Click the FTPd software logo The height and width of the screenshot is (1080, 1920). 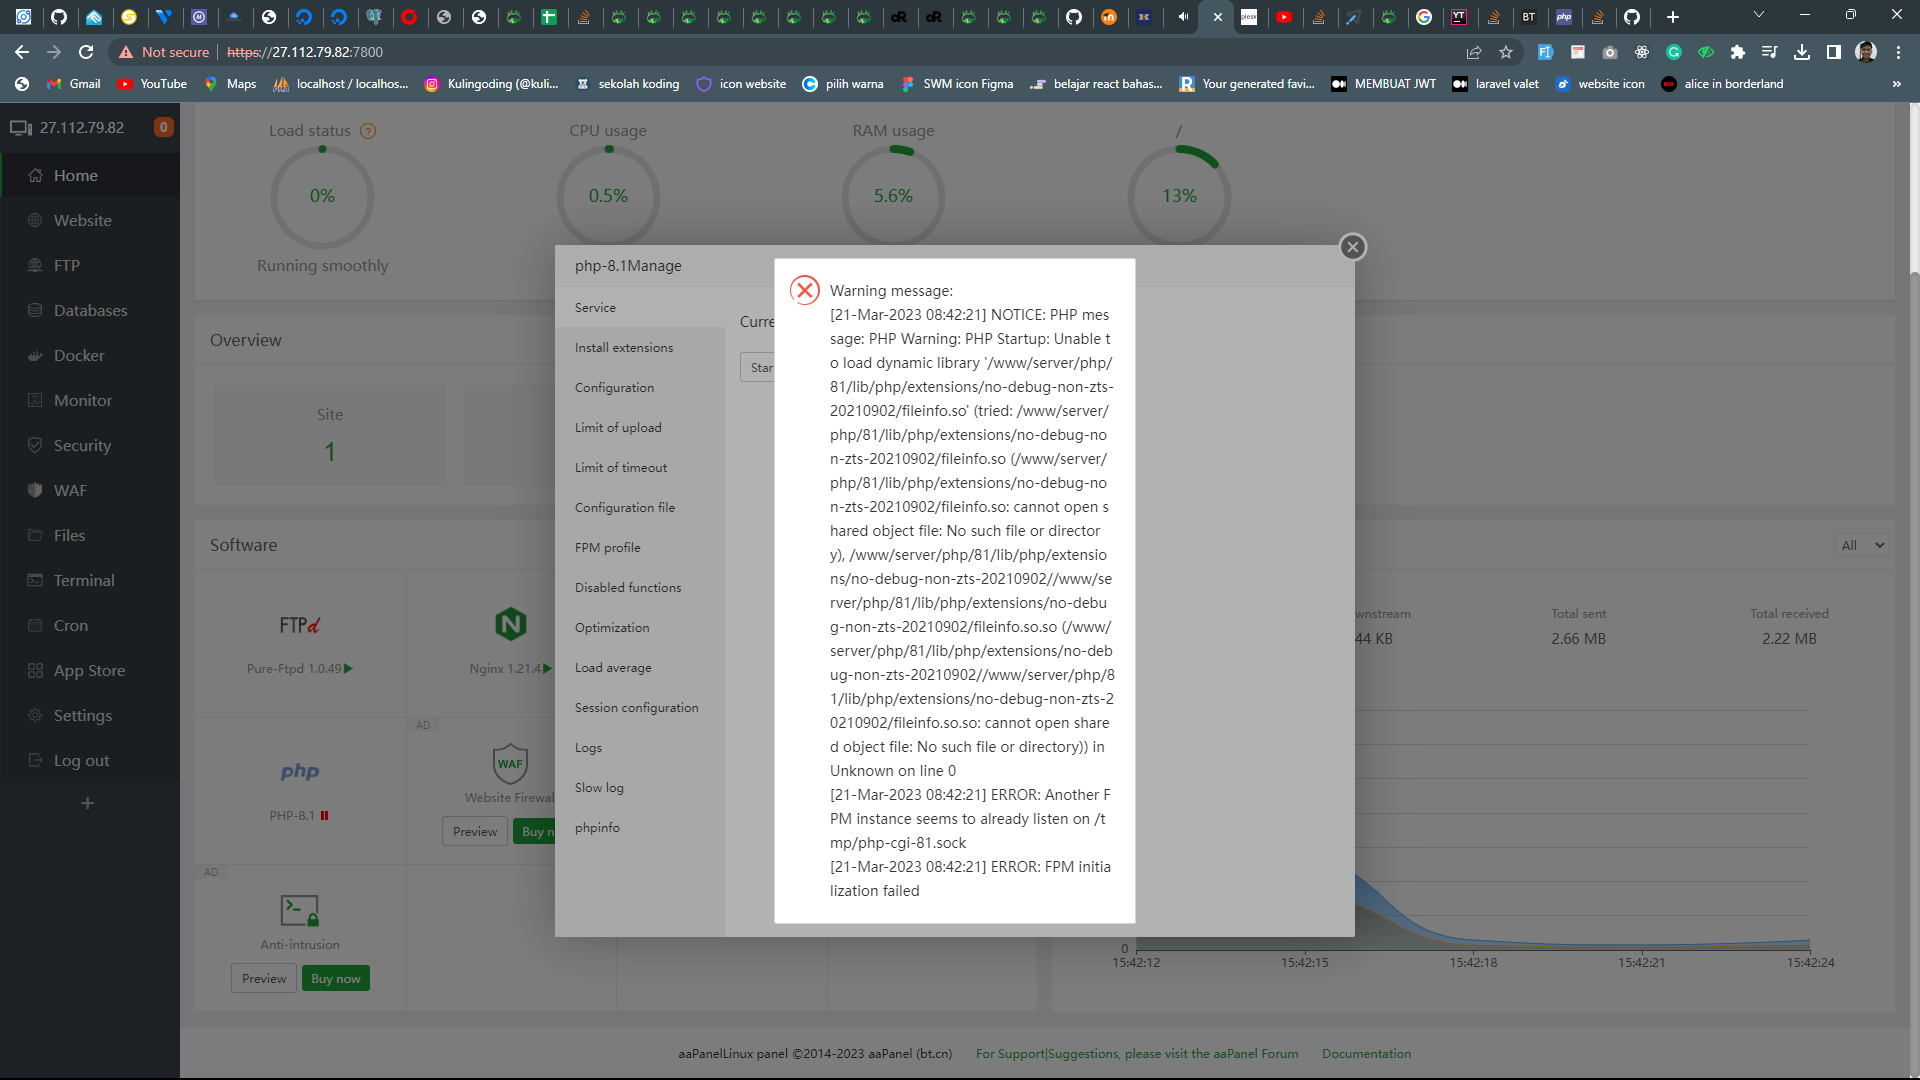pyautogui.click(x=299, y=625)
